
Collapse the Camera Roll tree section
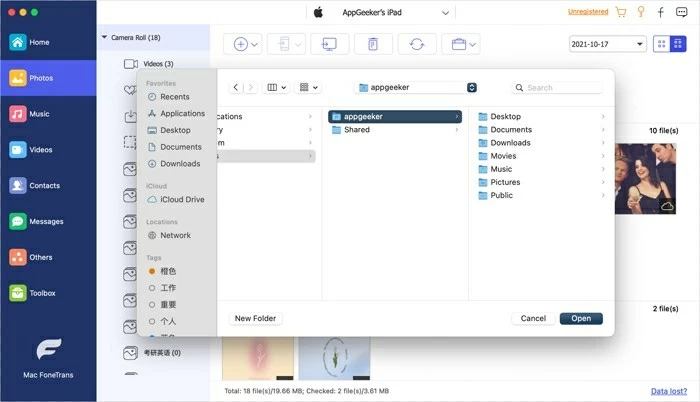click(105, 37)
